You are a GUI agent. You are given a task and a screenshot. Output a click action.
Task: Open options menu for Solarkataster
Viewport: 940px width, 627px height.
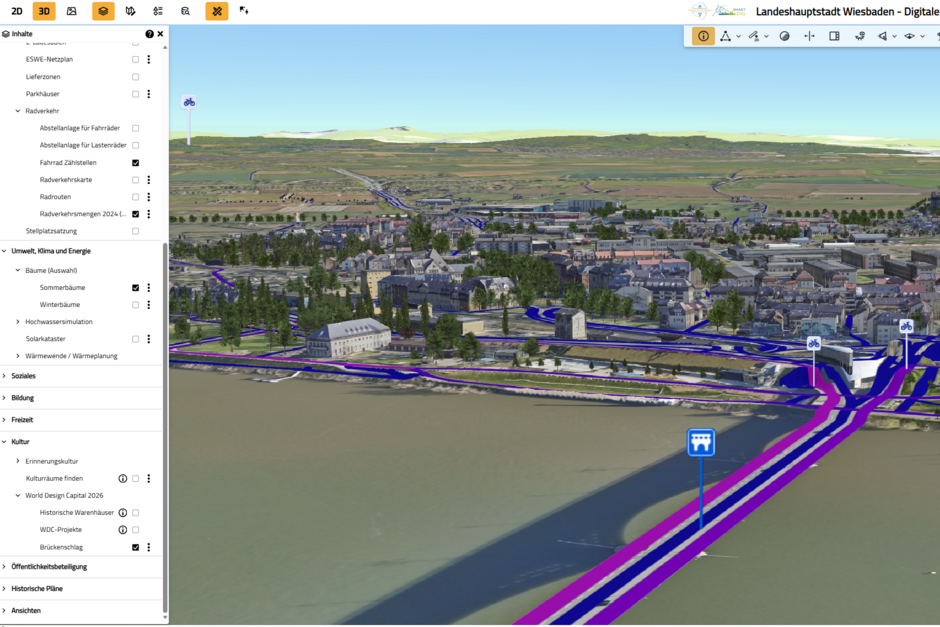click(149, 339)
